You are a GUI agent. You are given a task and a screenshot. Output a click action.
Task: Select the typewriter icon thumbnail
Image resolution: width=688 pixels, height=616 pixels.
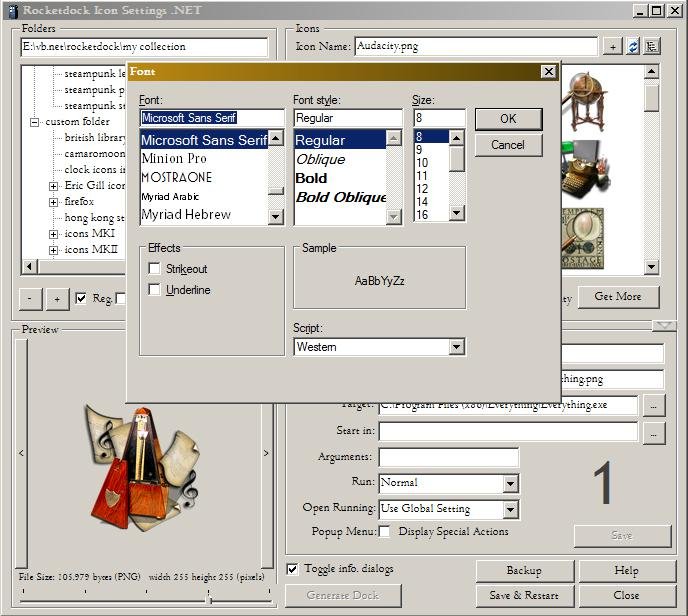[x=586, y=170]
